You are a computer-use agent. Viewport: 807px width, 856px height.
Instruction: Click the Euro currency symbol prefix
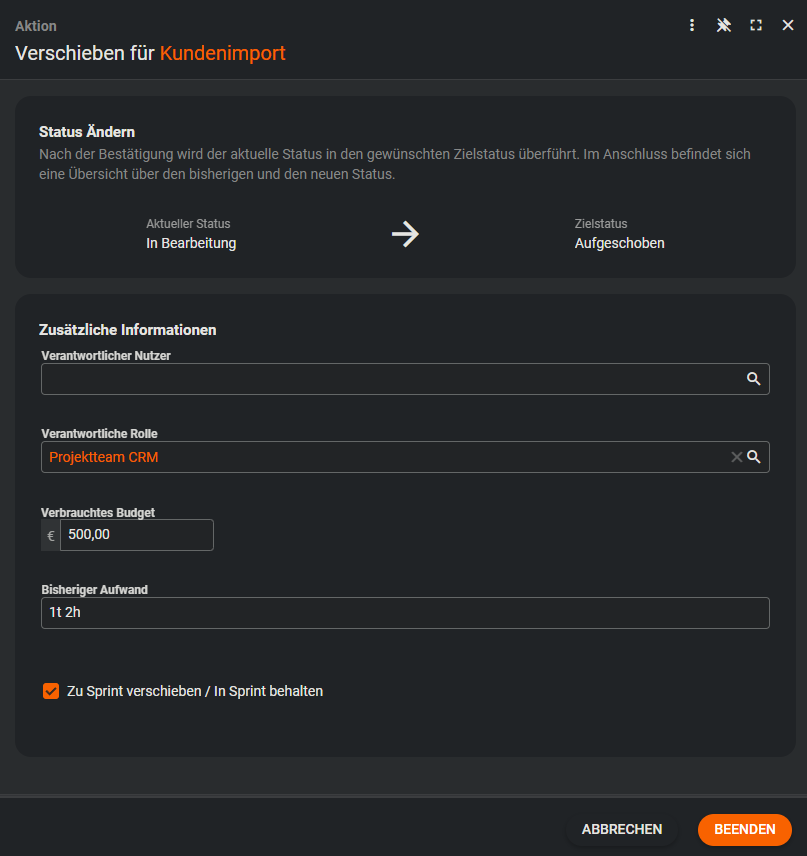[51, 535]
